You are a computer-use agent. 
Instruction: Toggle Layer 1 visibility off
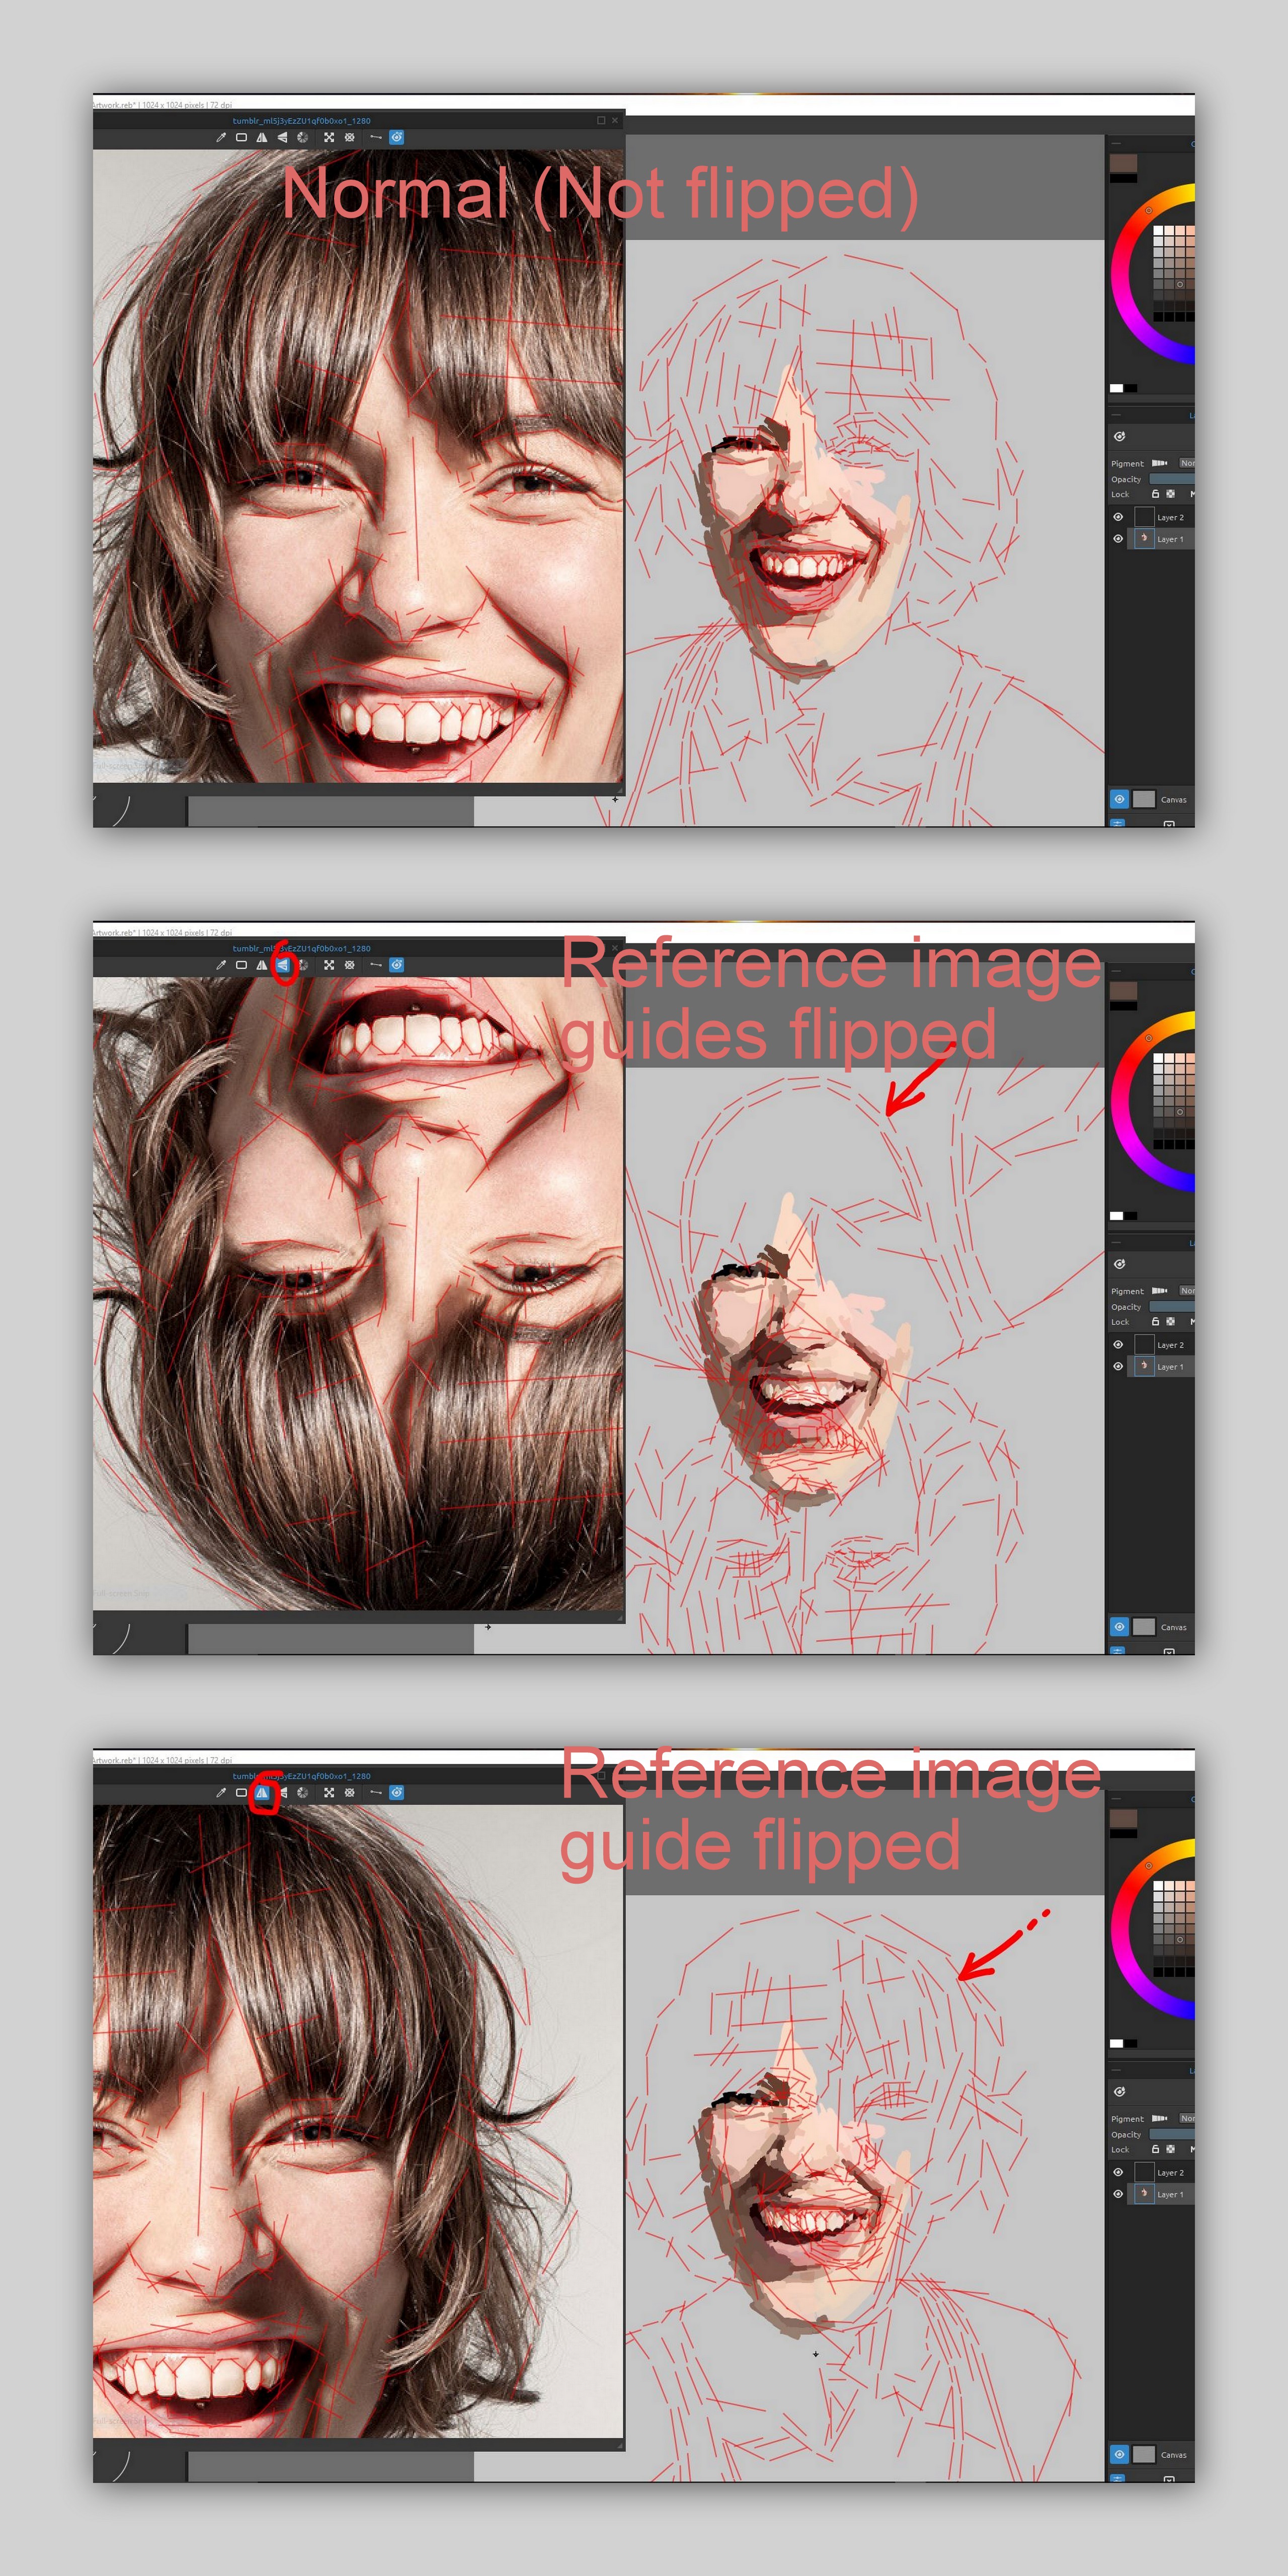[x=1118, y=538]
